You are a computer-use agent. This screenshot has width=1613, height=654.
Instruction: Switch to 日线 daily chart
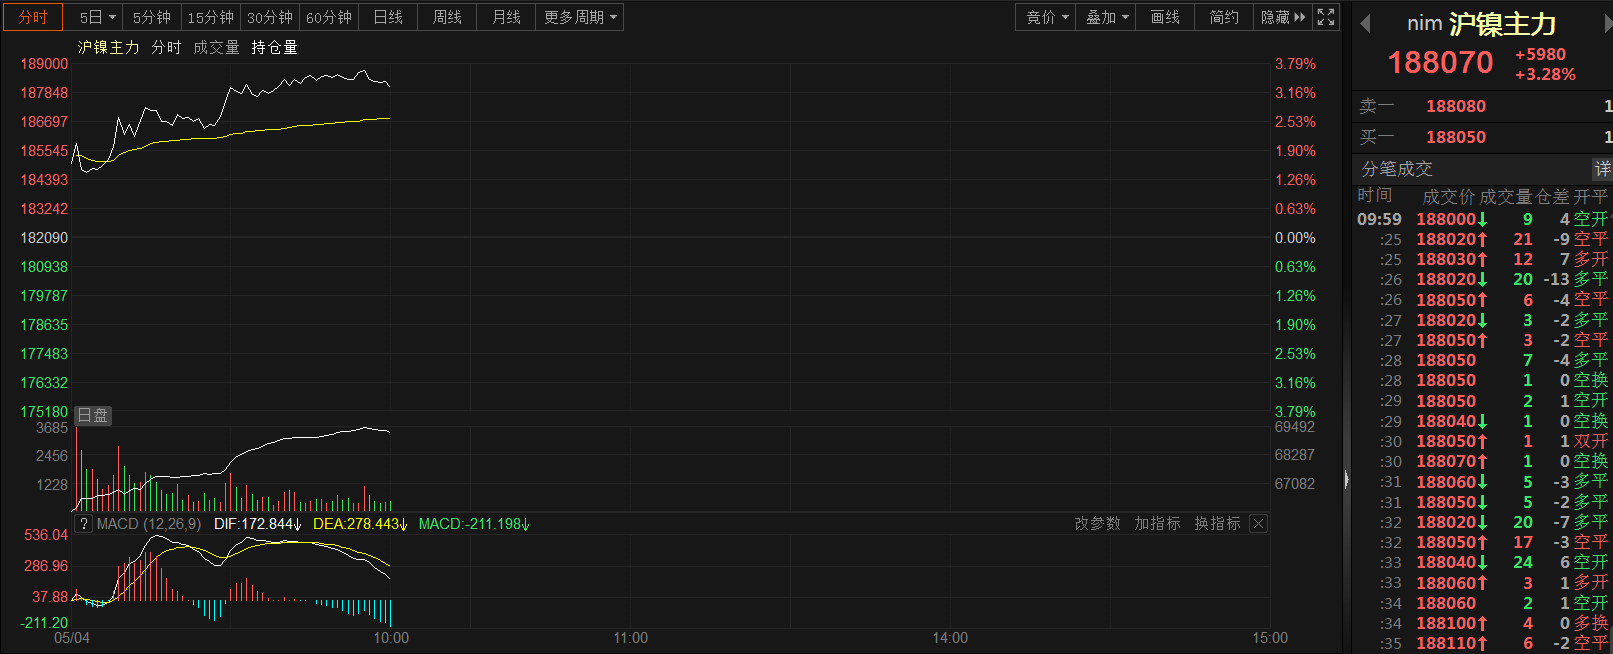tap(388, 17)
